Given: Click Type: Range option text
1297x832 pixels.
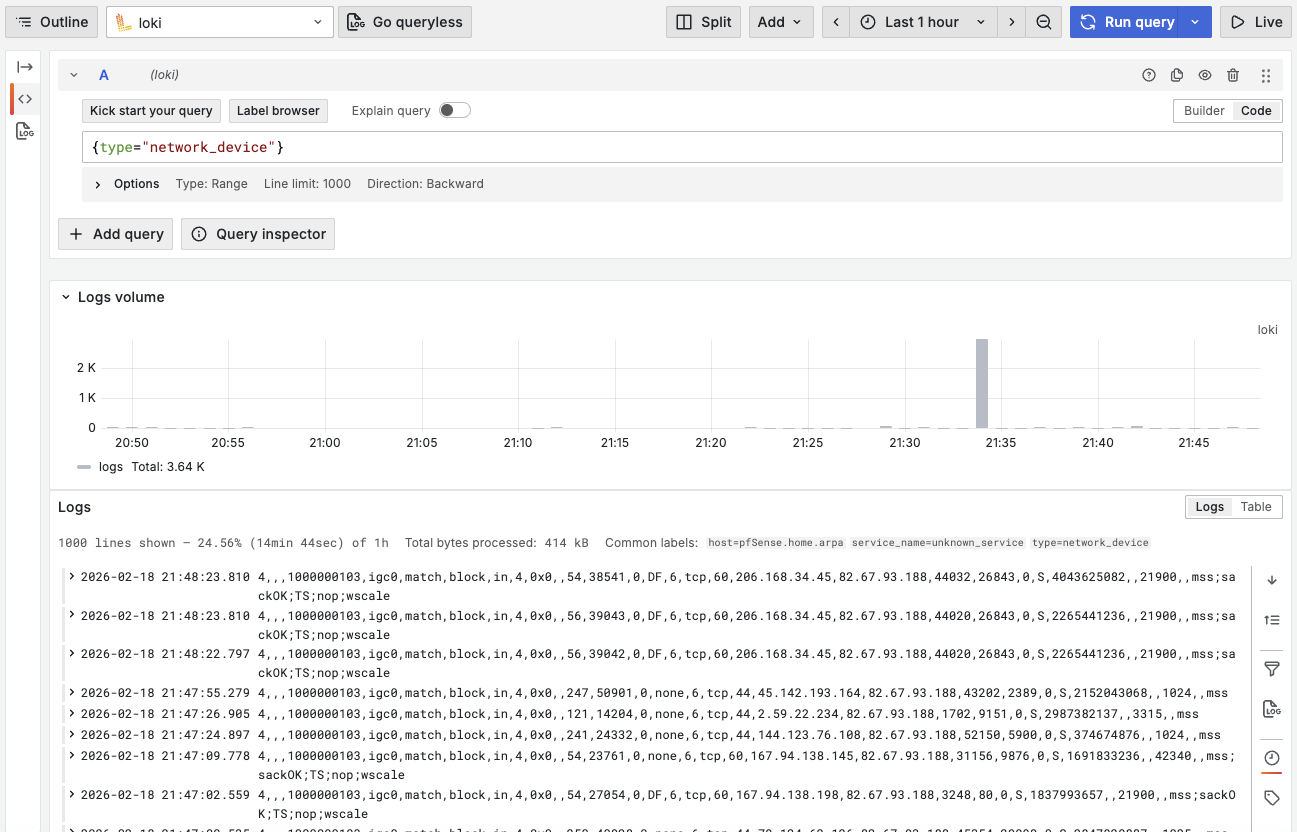Looking at the screenshot, I should click(x=211, y=184).
